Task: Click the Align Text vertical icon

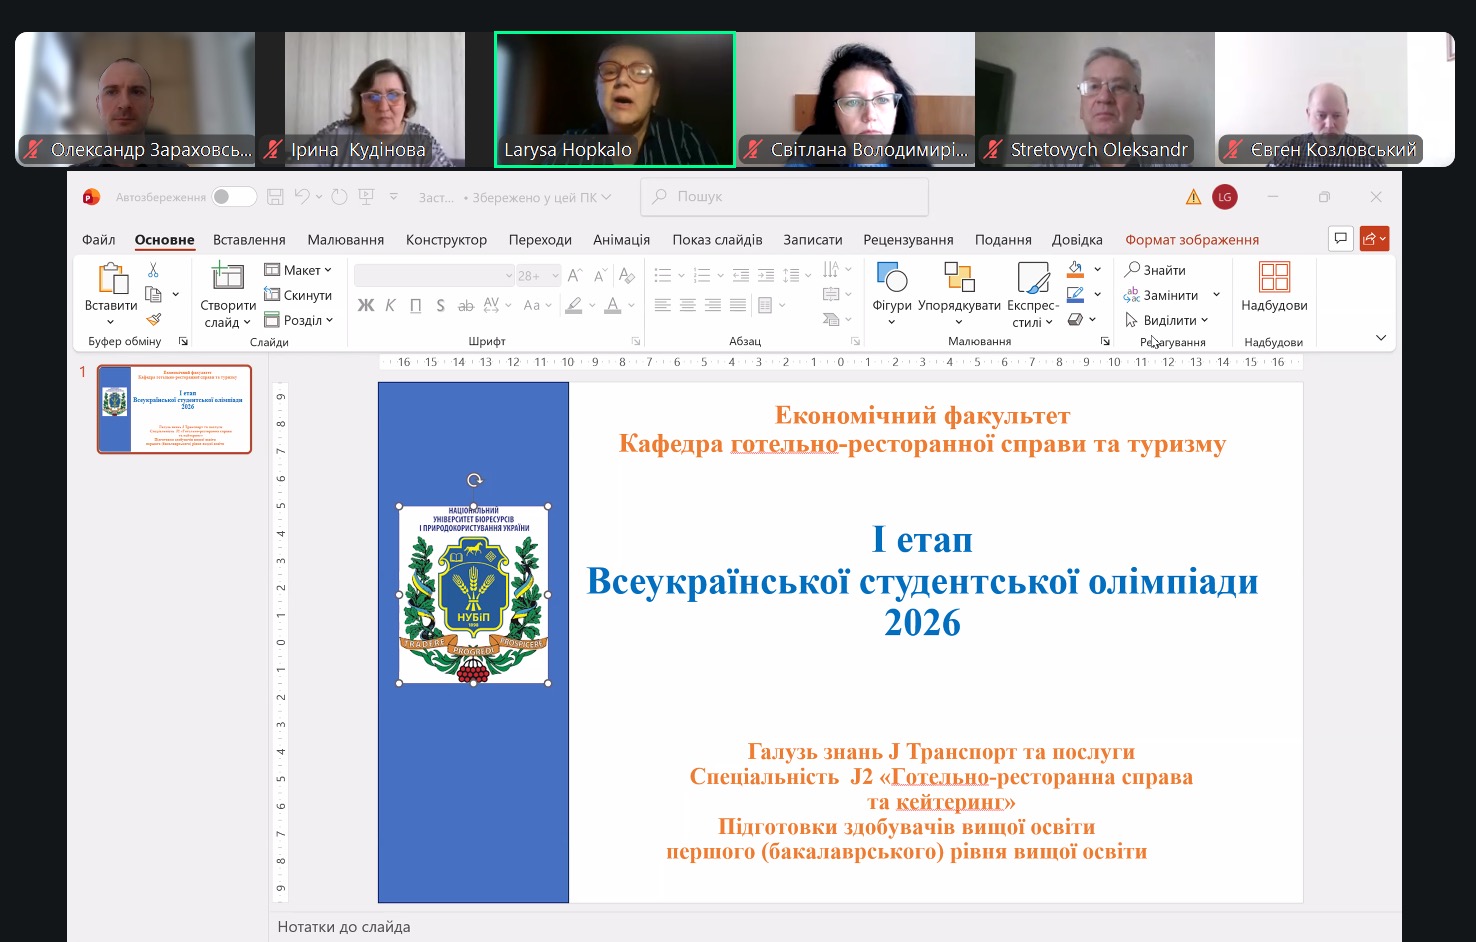Action: click(831, 294)
